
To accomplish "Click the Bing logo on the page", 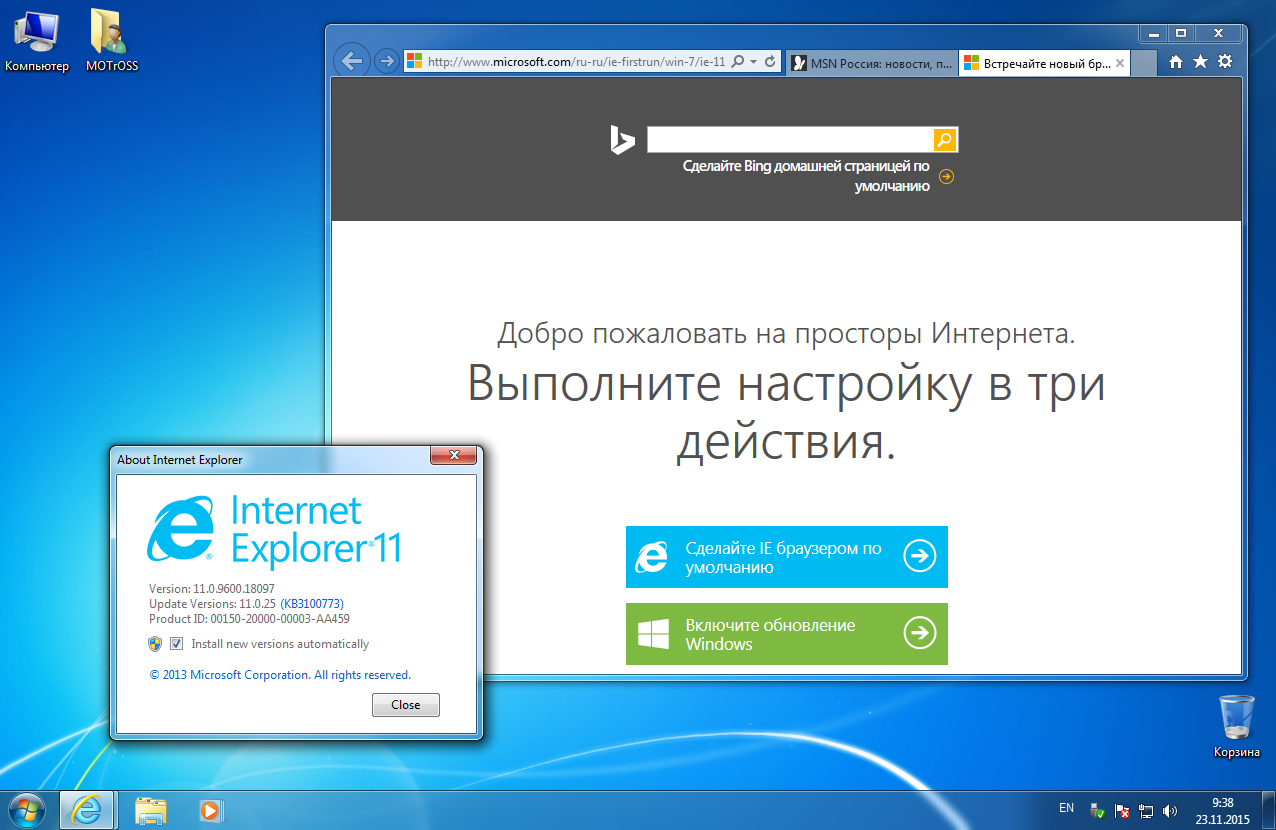I will [x=622, y=140].
